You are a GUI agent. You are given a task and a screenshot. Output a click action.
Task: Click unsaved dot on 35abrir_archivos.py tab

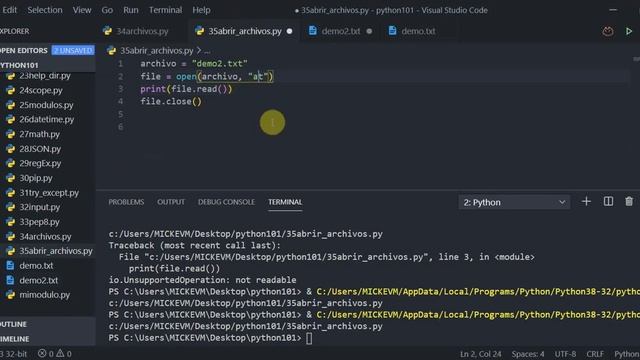coord(289,31)
